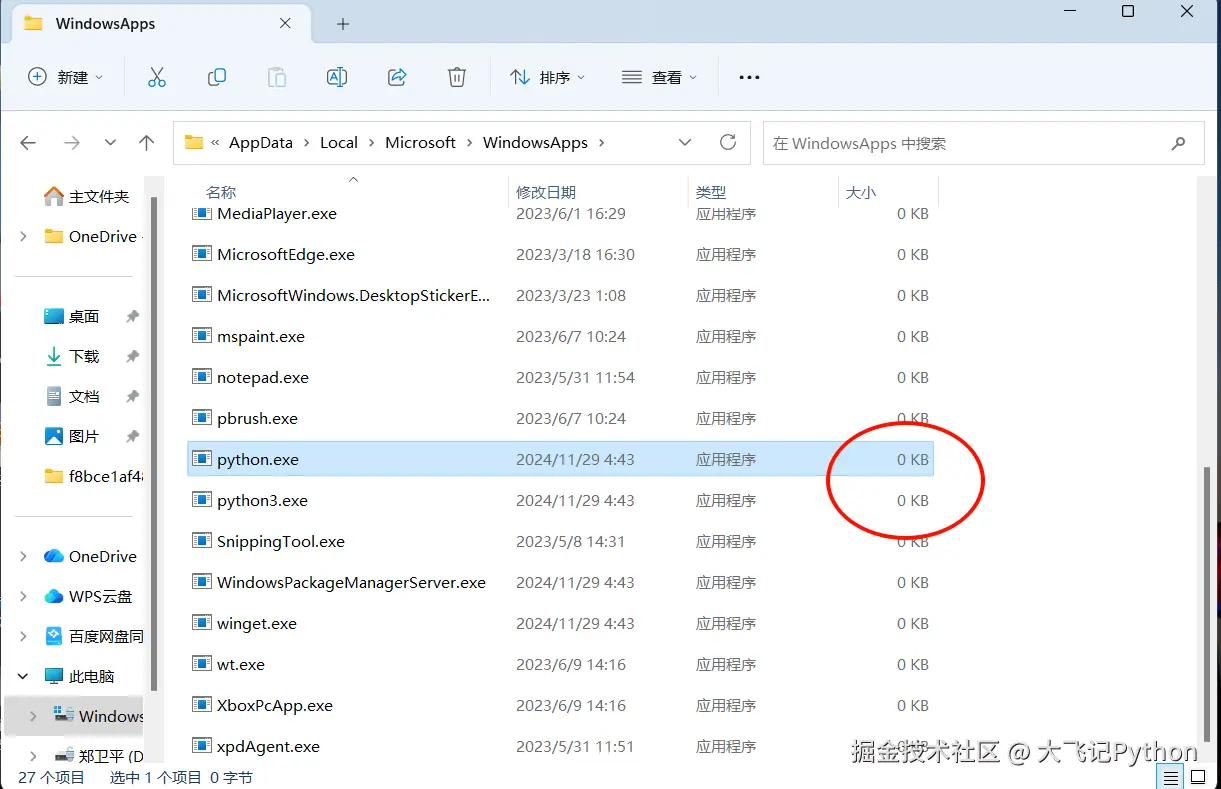Click pin icon beside 下载
Viewport: 1221px width, 789px height.
coord(132,356)
